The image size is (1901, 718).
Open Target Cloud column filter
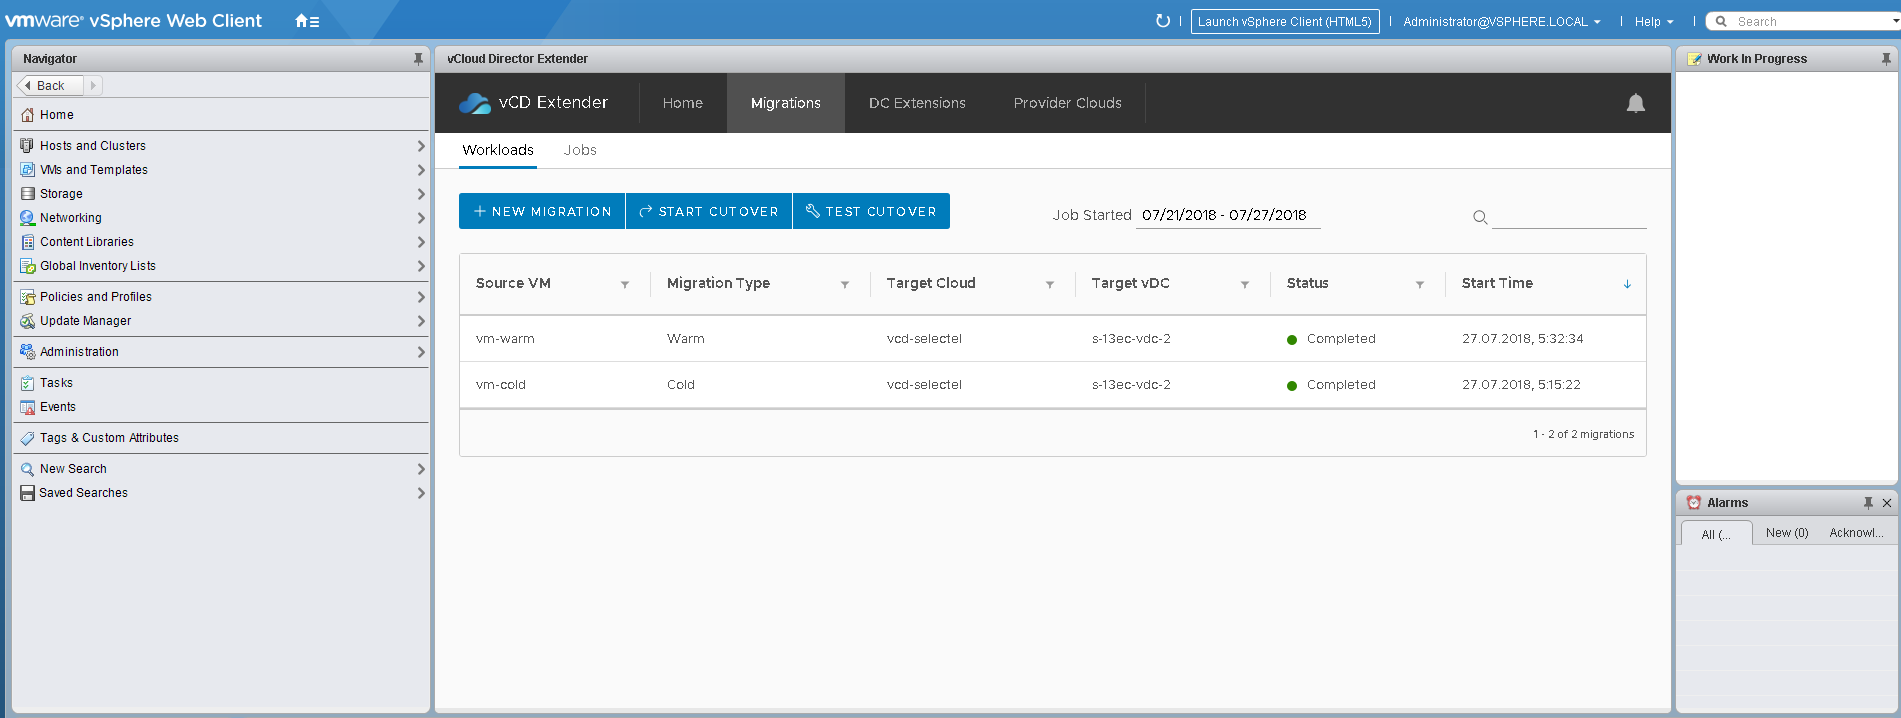1050,285
